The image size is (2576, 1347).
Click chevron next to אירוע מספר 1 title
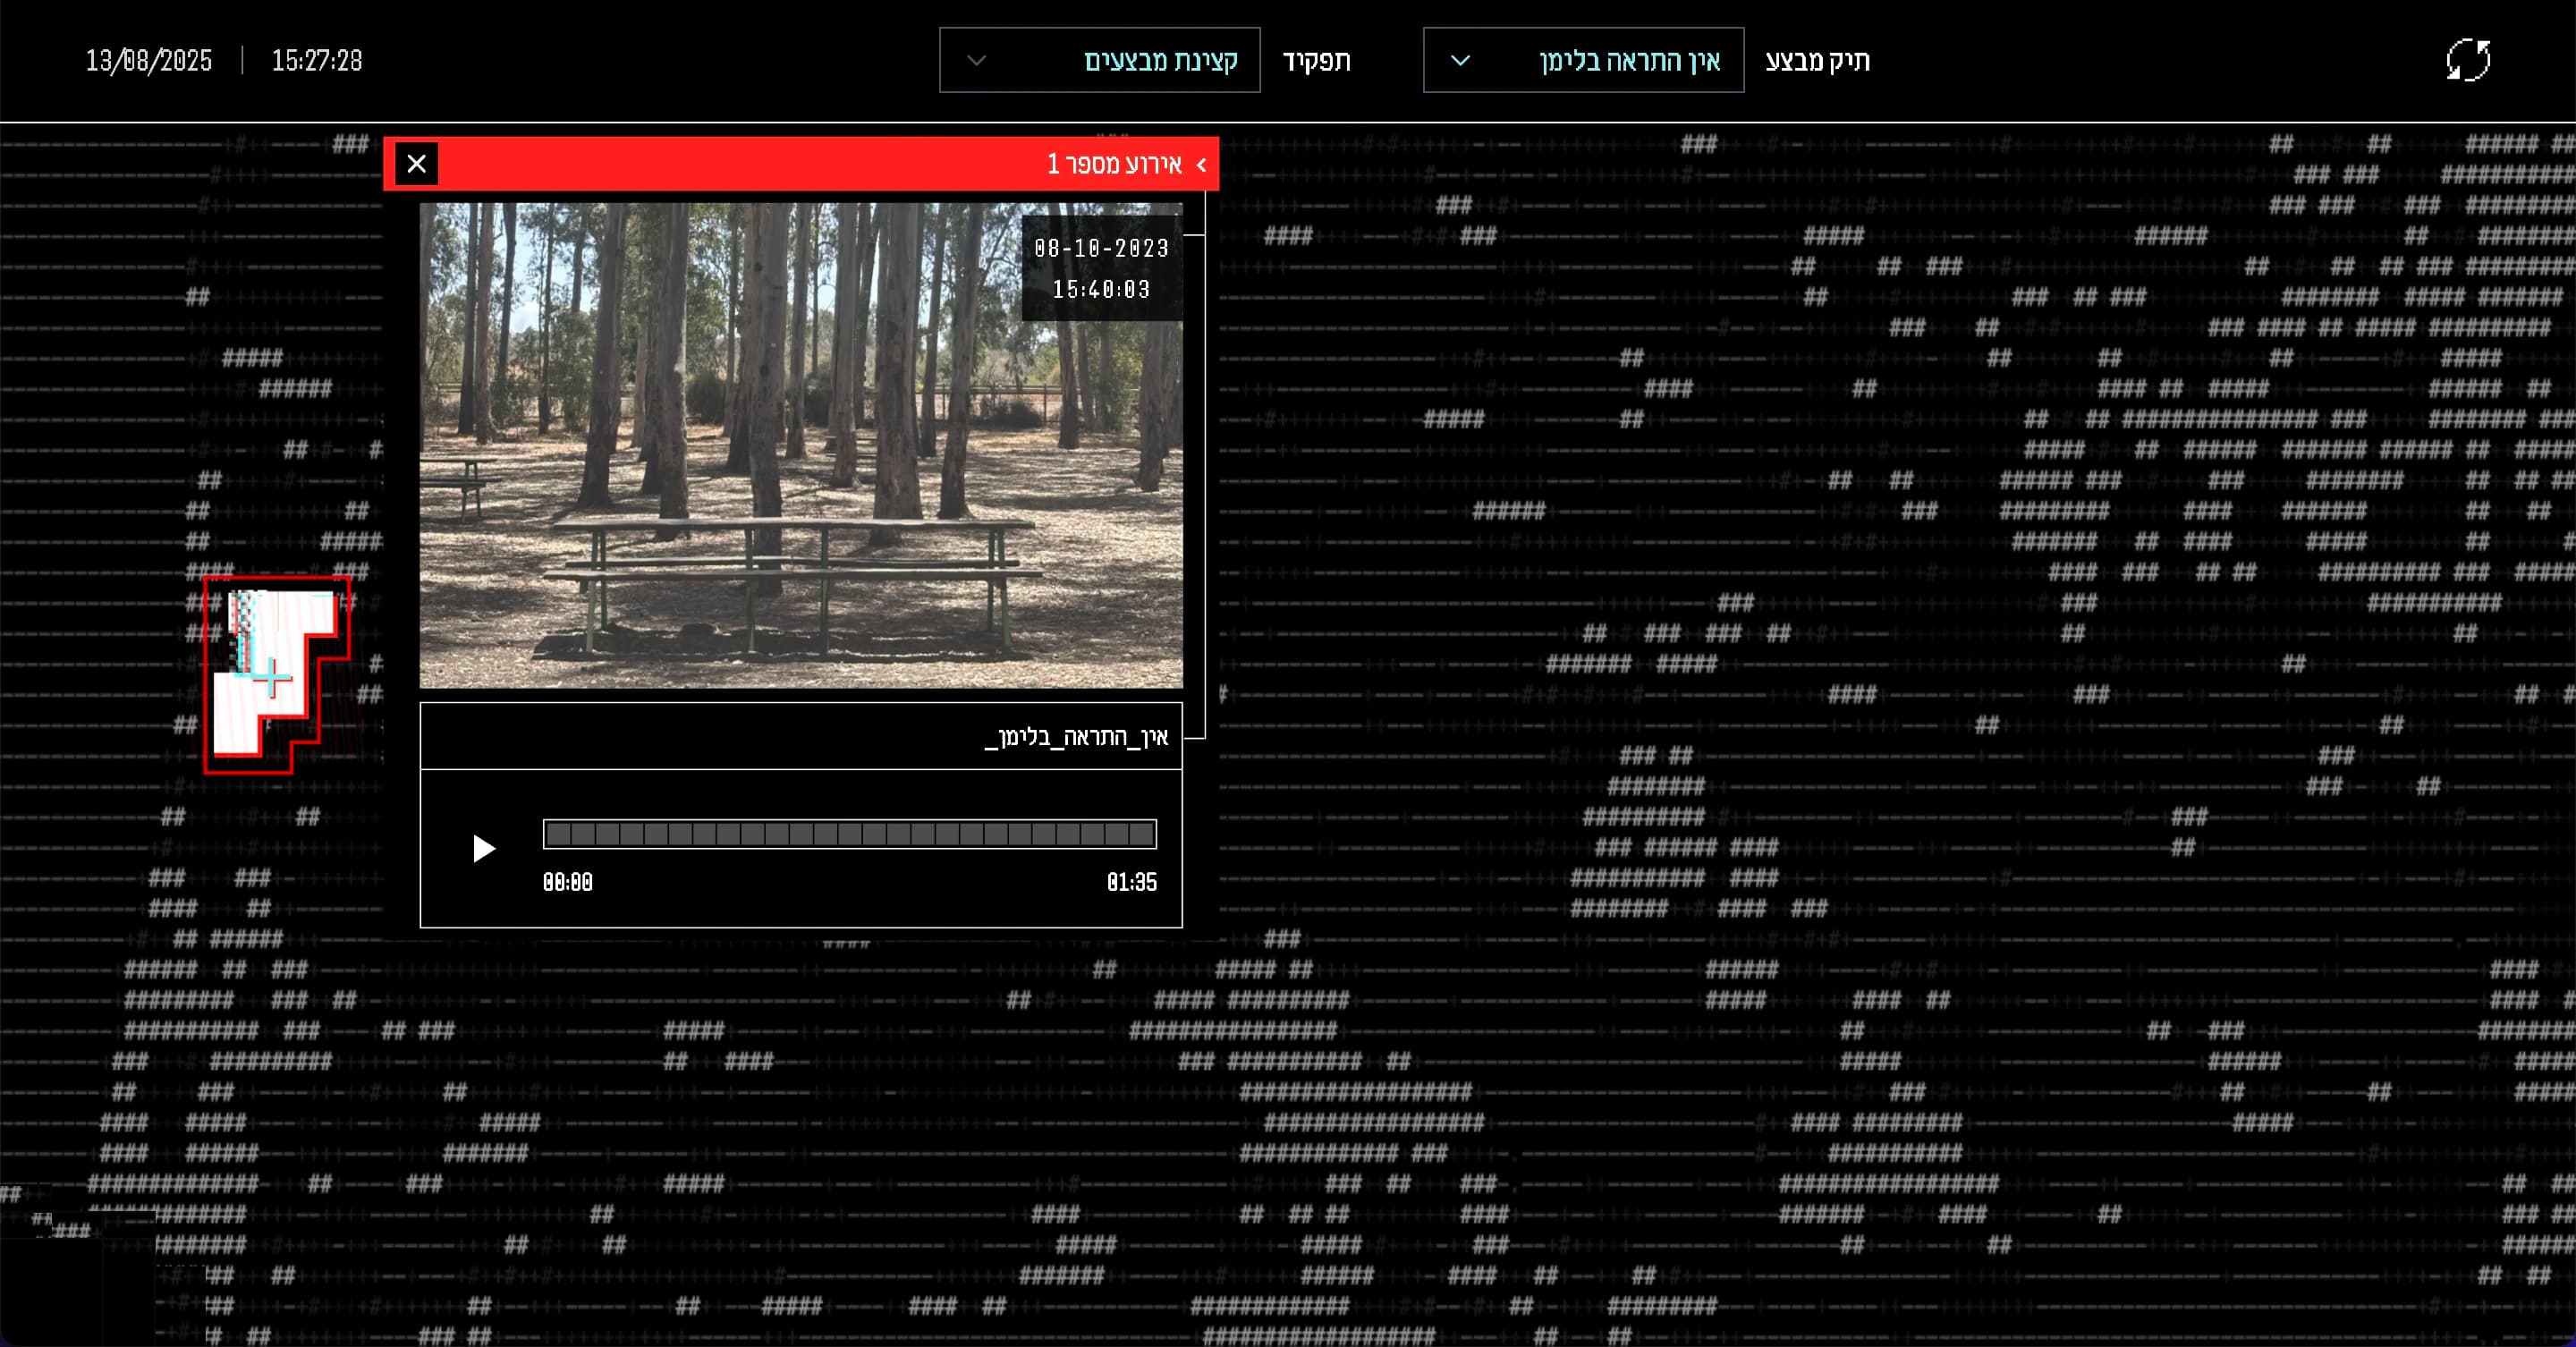pos(1201,165)
